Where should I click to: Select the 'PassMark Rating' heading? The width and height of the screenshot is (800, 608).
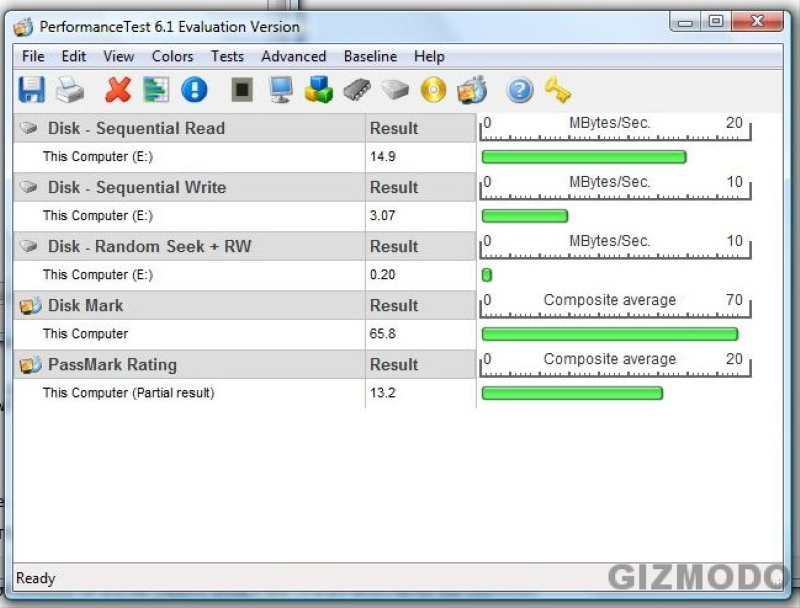coord(112,365)
